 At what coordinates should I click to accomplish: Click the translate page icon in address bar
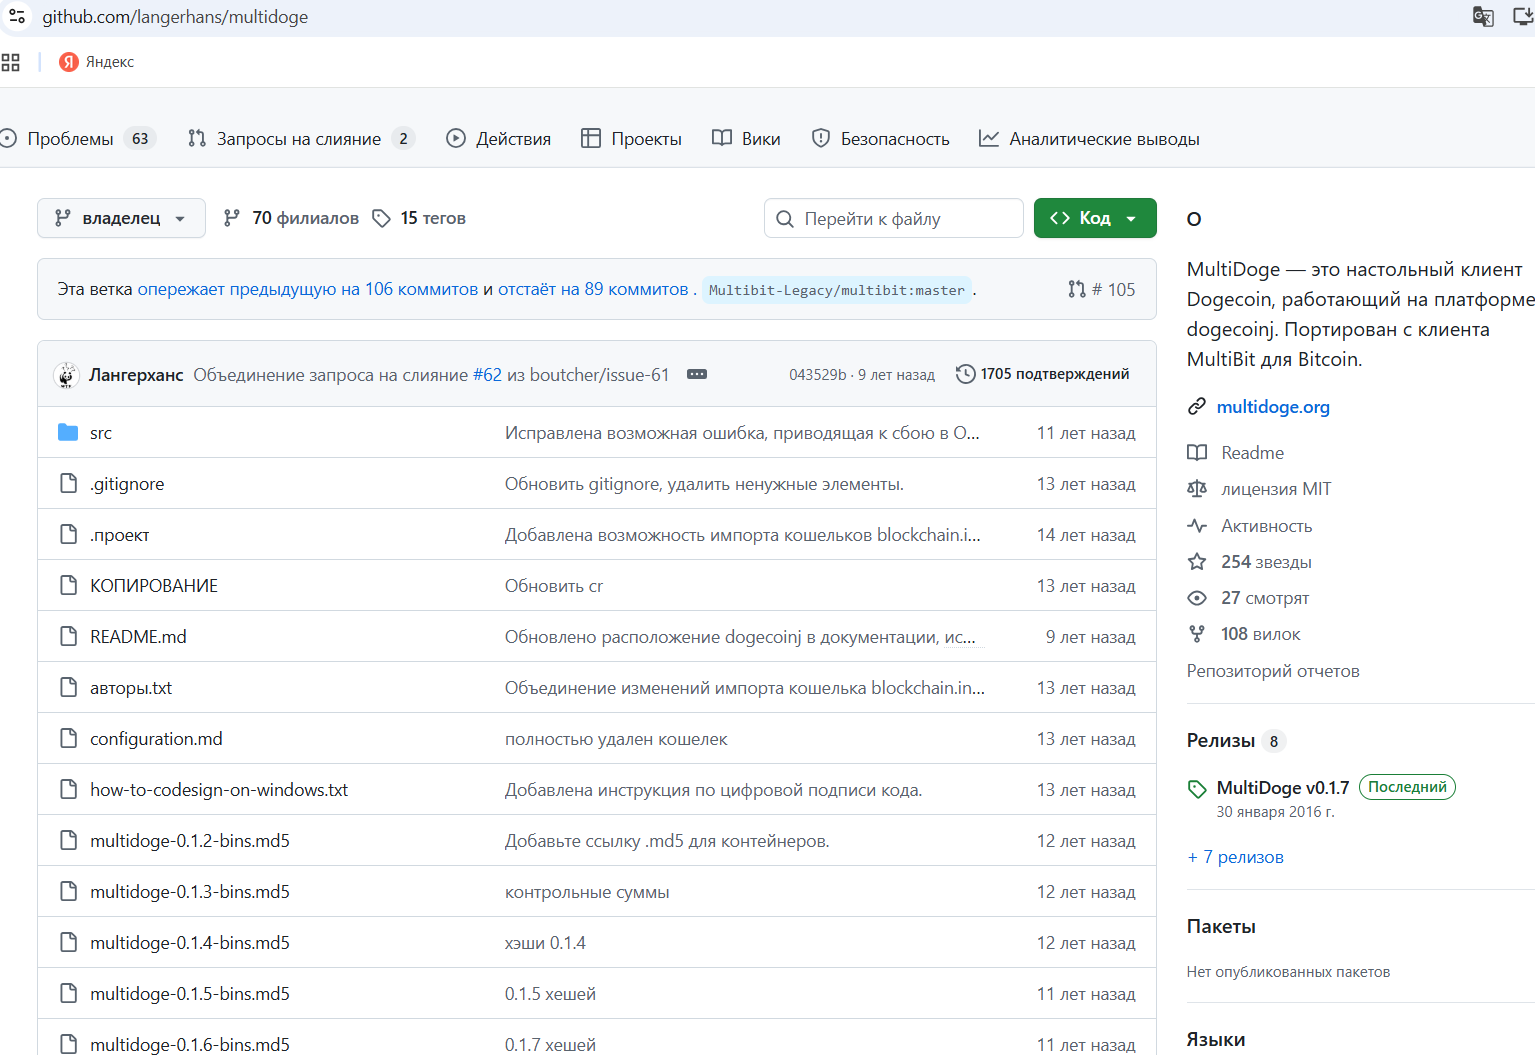tap(1483, 16)
